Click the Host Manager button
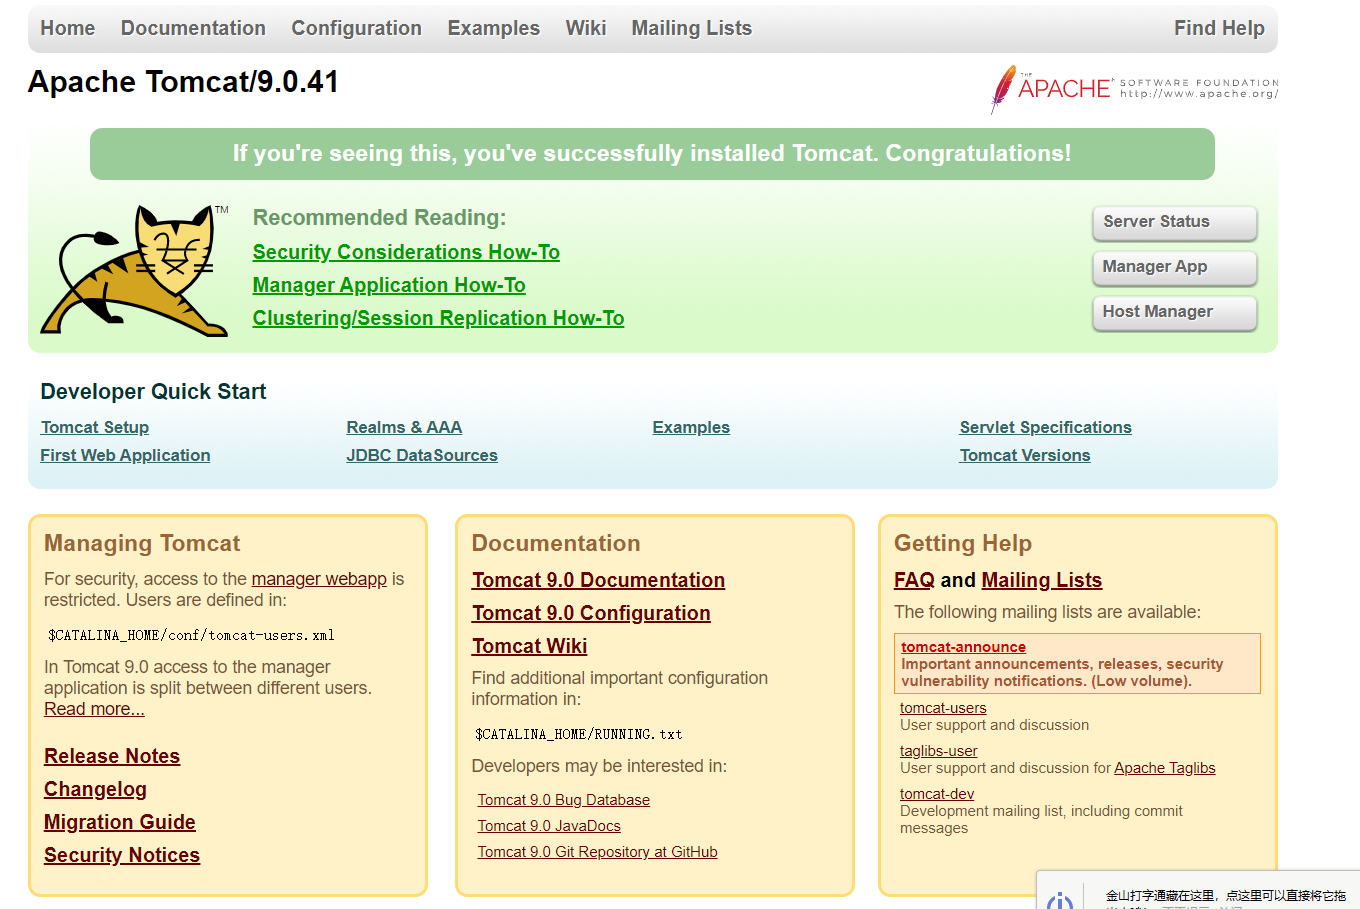Screen dimensions: 1360x909 [1174, 313]
